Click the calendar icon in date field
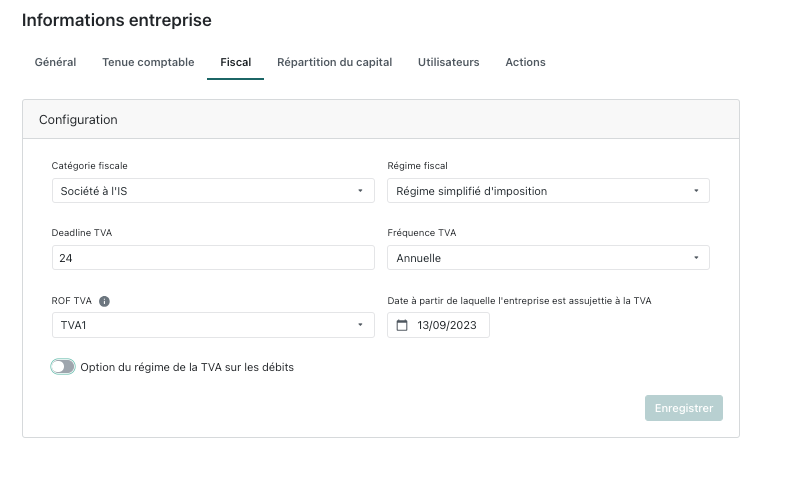This screenshot has width=793, height=479. (403, 325)
